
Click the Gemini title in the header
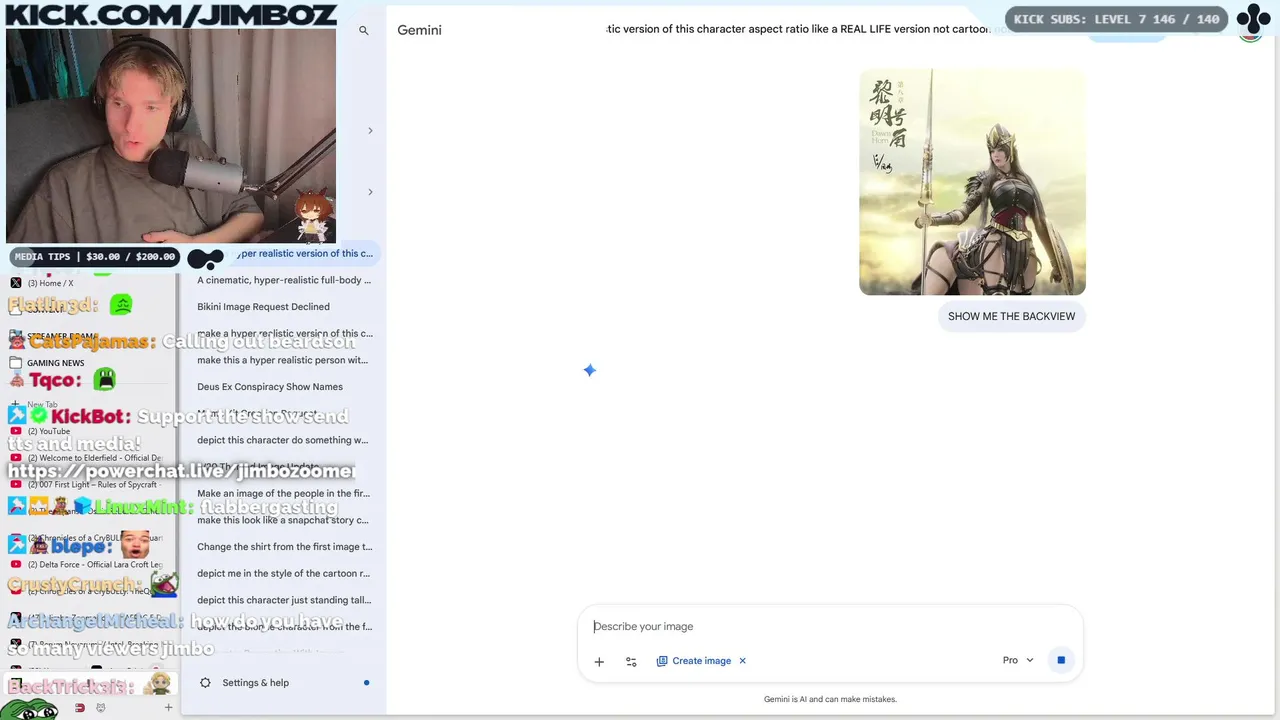tap(419, 30)
